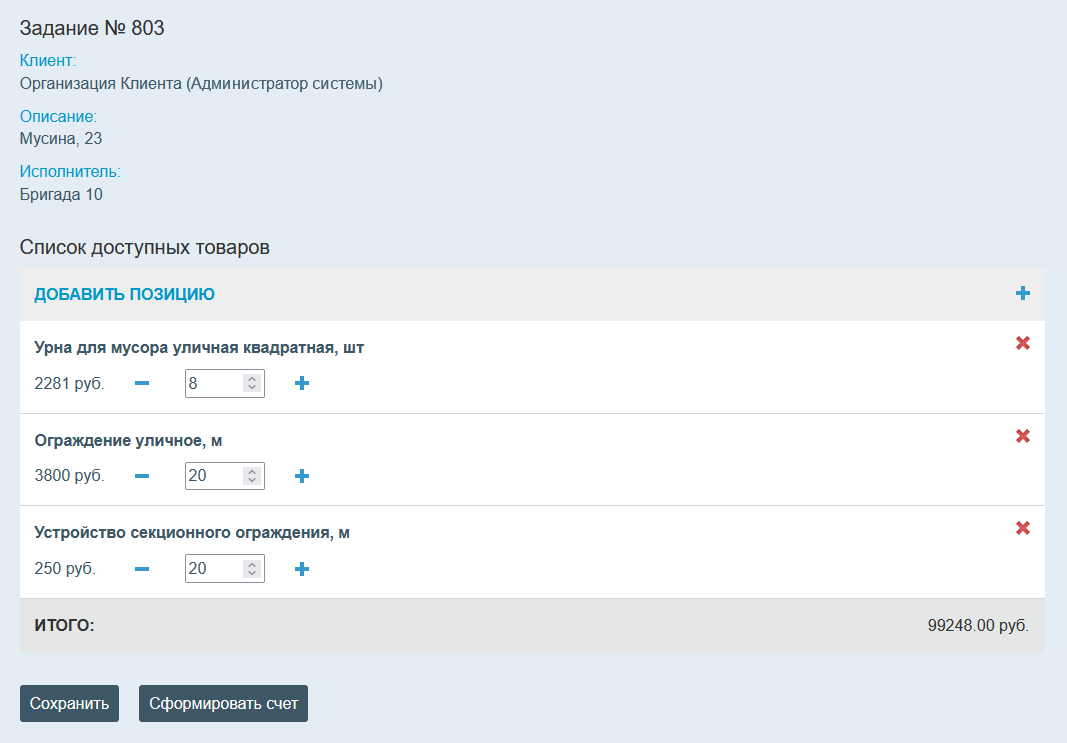Increase quantity of Ограждение уличное
The height and width of the screenshot is (743, 1067).
(x=302, y=477)
